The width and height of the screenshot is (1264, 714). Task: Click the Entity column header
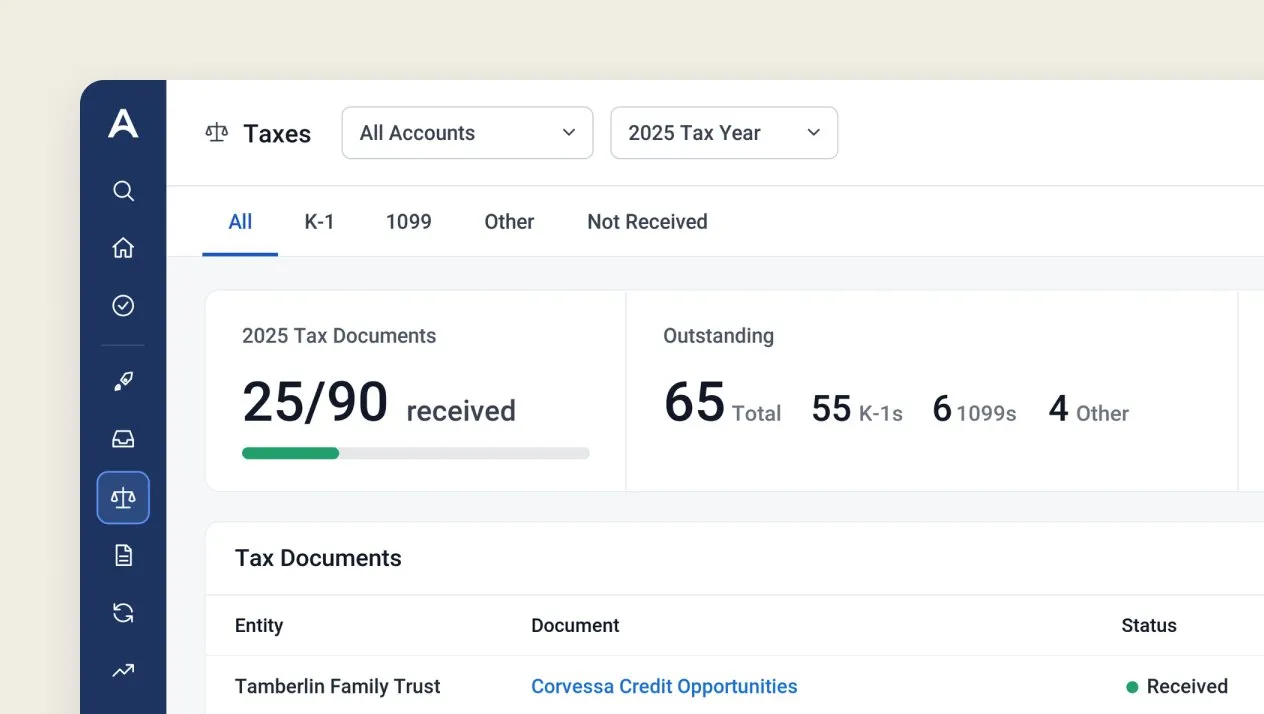pyautogui.click(x=259, y=625)
